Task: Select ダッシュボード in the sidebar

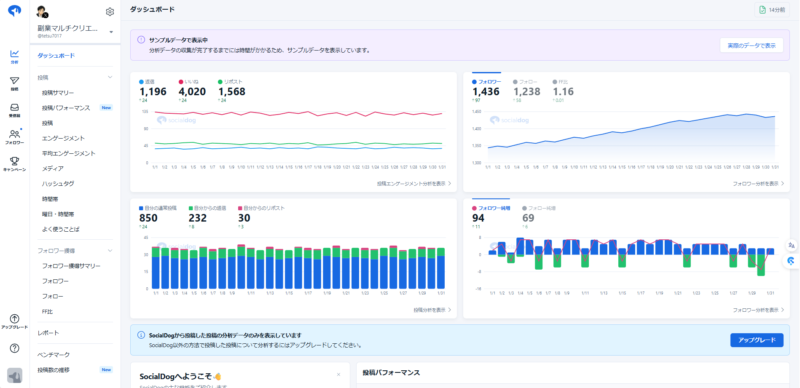Action: [57, 56]
